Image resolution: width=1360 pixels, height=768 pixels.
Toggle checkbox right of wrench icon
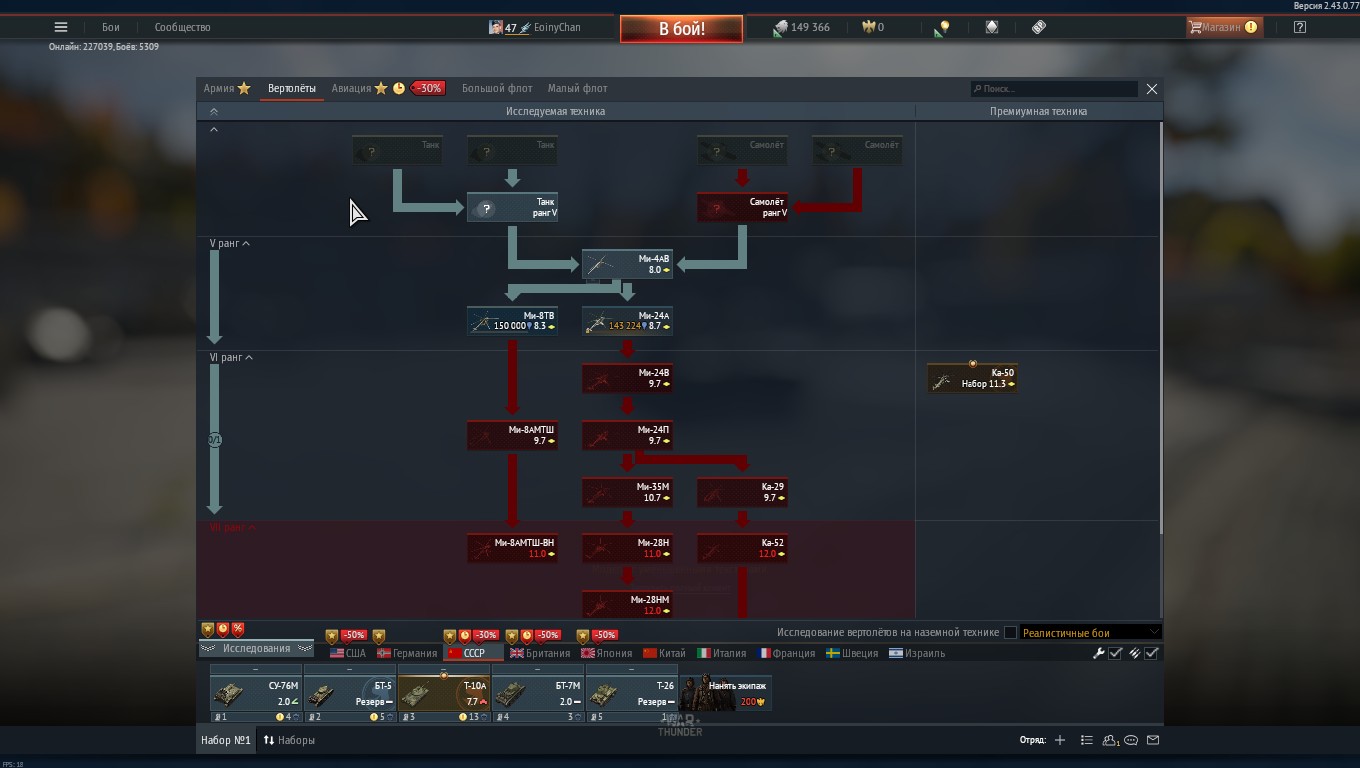[1116, 653]
